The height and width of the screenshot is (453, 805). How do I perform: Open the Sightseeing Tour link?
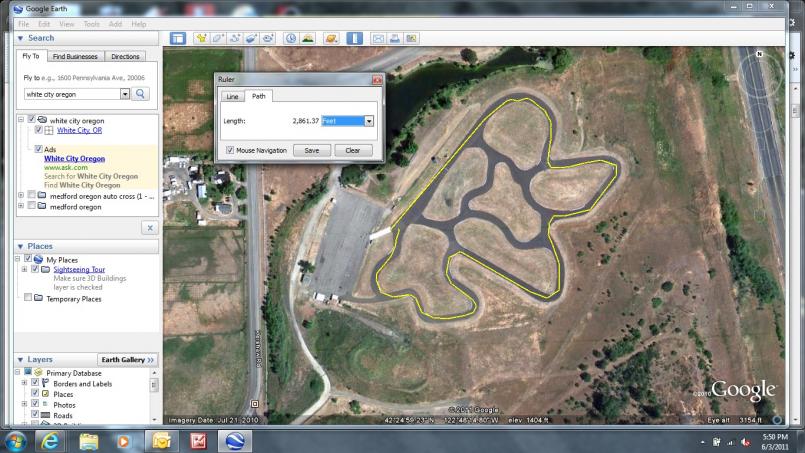pyautogui.click(x=80, y=270)
